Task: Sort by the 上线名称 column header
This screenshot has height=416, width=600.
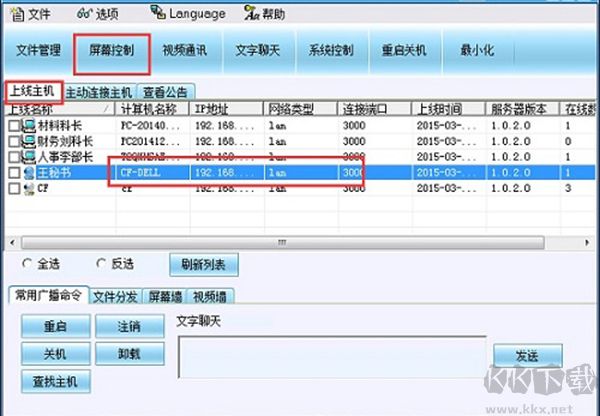Action: (60, 109)
